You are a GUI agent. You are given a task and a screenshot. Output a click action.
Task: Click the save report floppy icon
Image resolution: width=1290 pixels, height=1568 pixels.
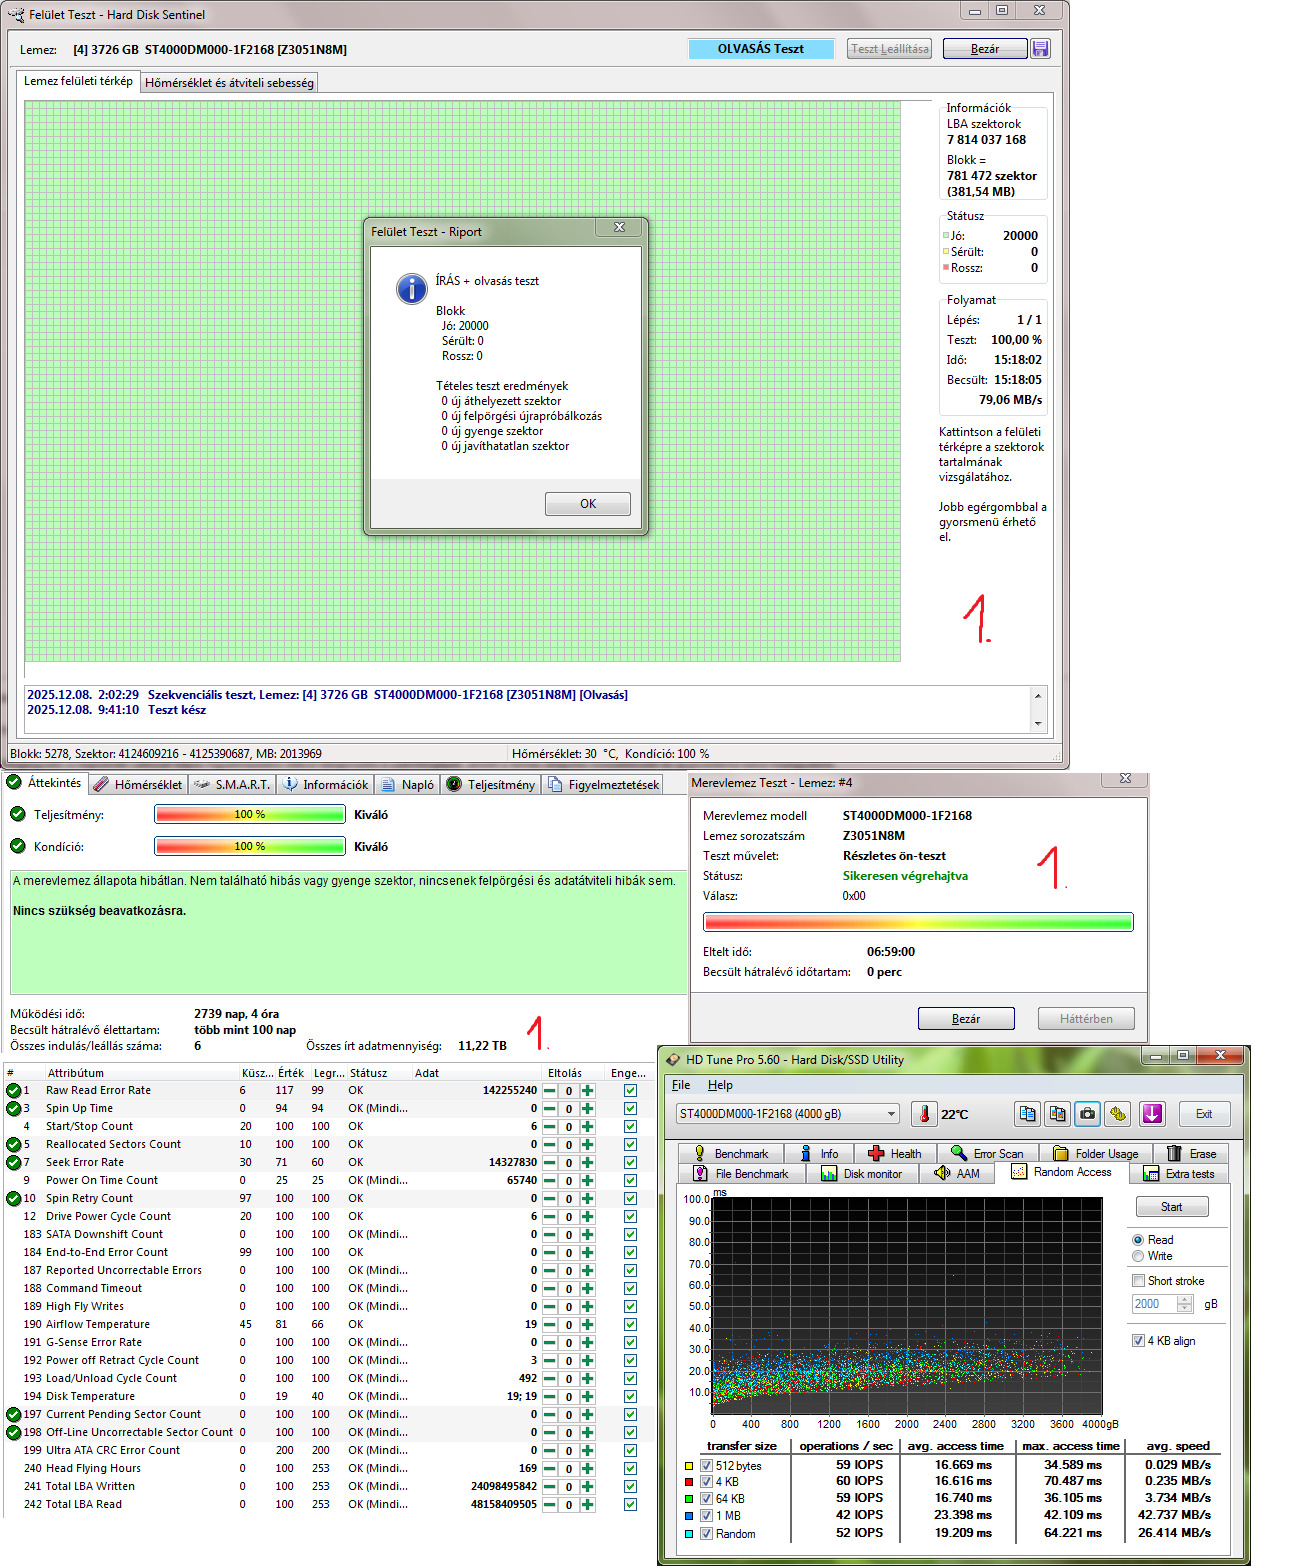pos(1040,49)
